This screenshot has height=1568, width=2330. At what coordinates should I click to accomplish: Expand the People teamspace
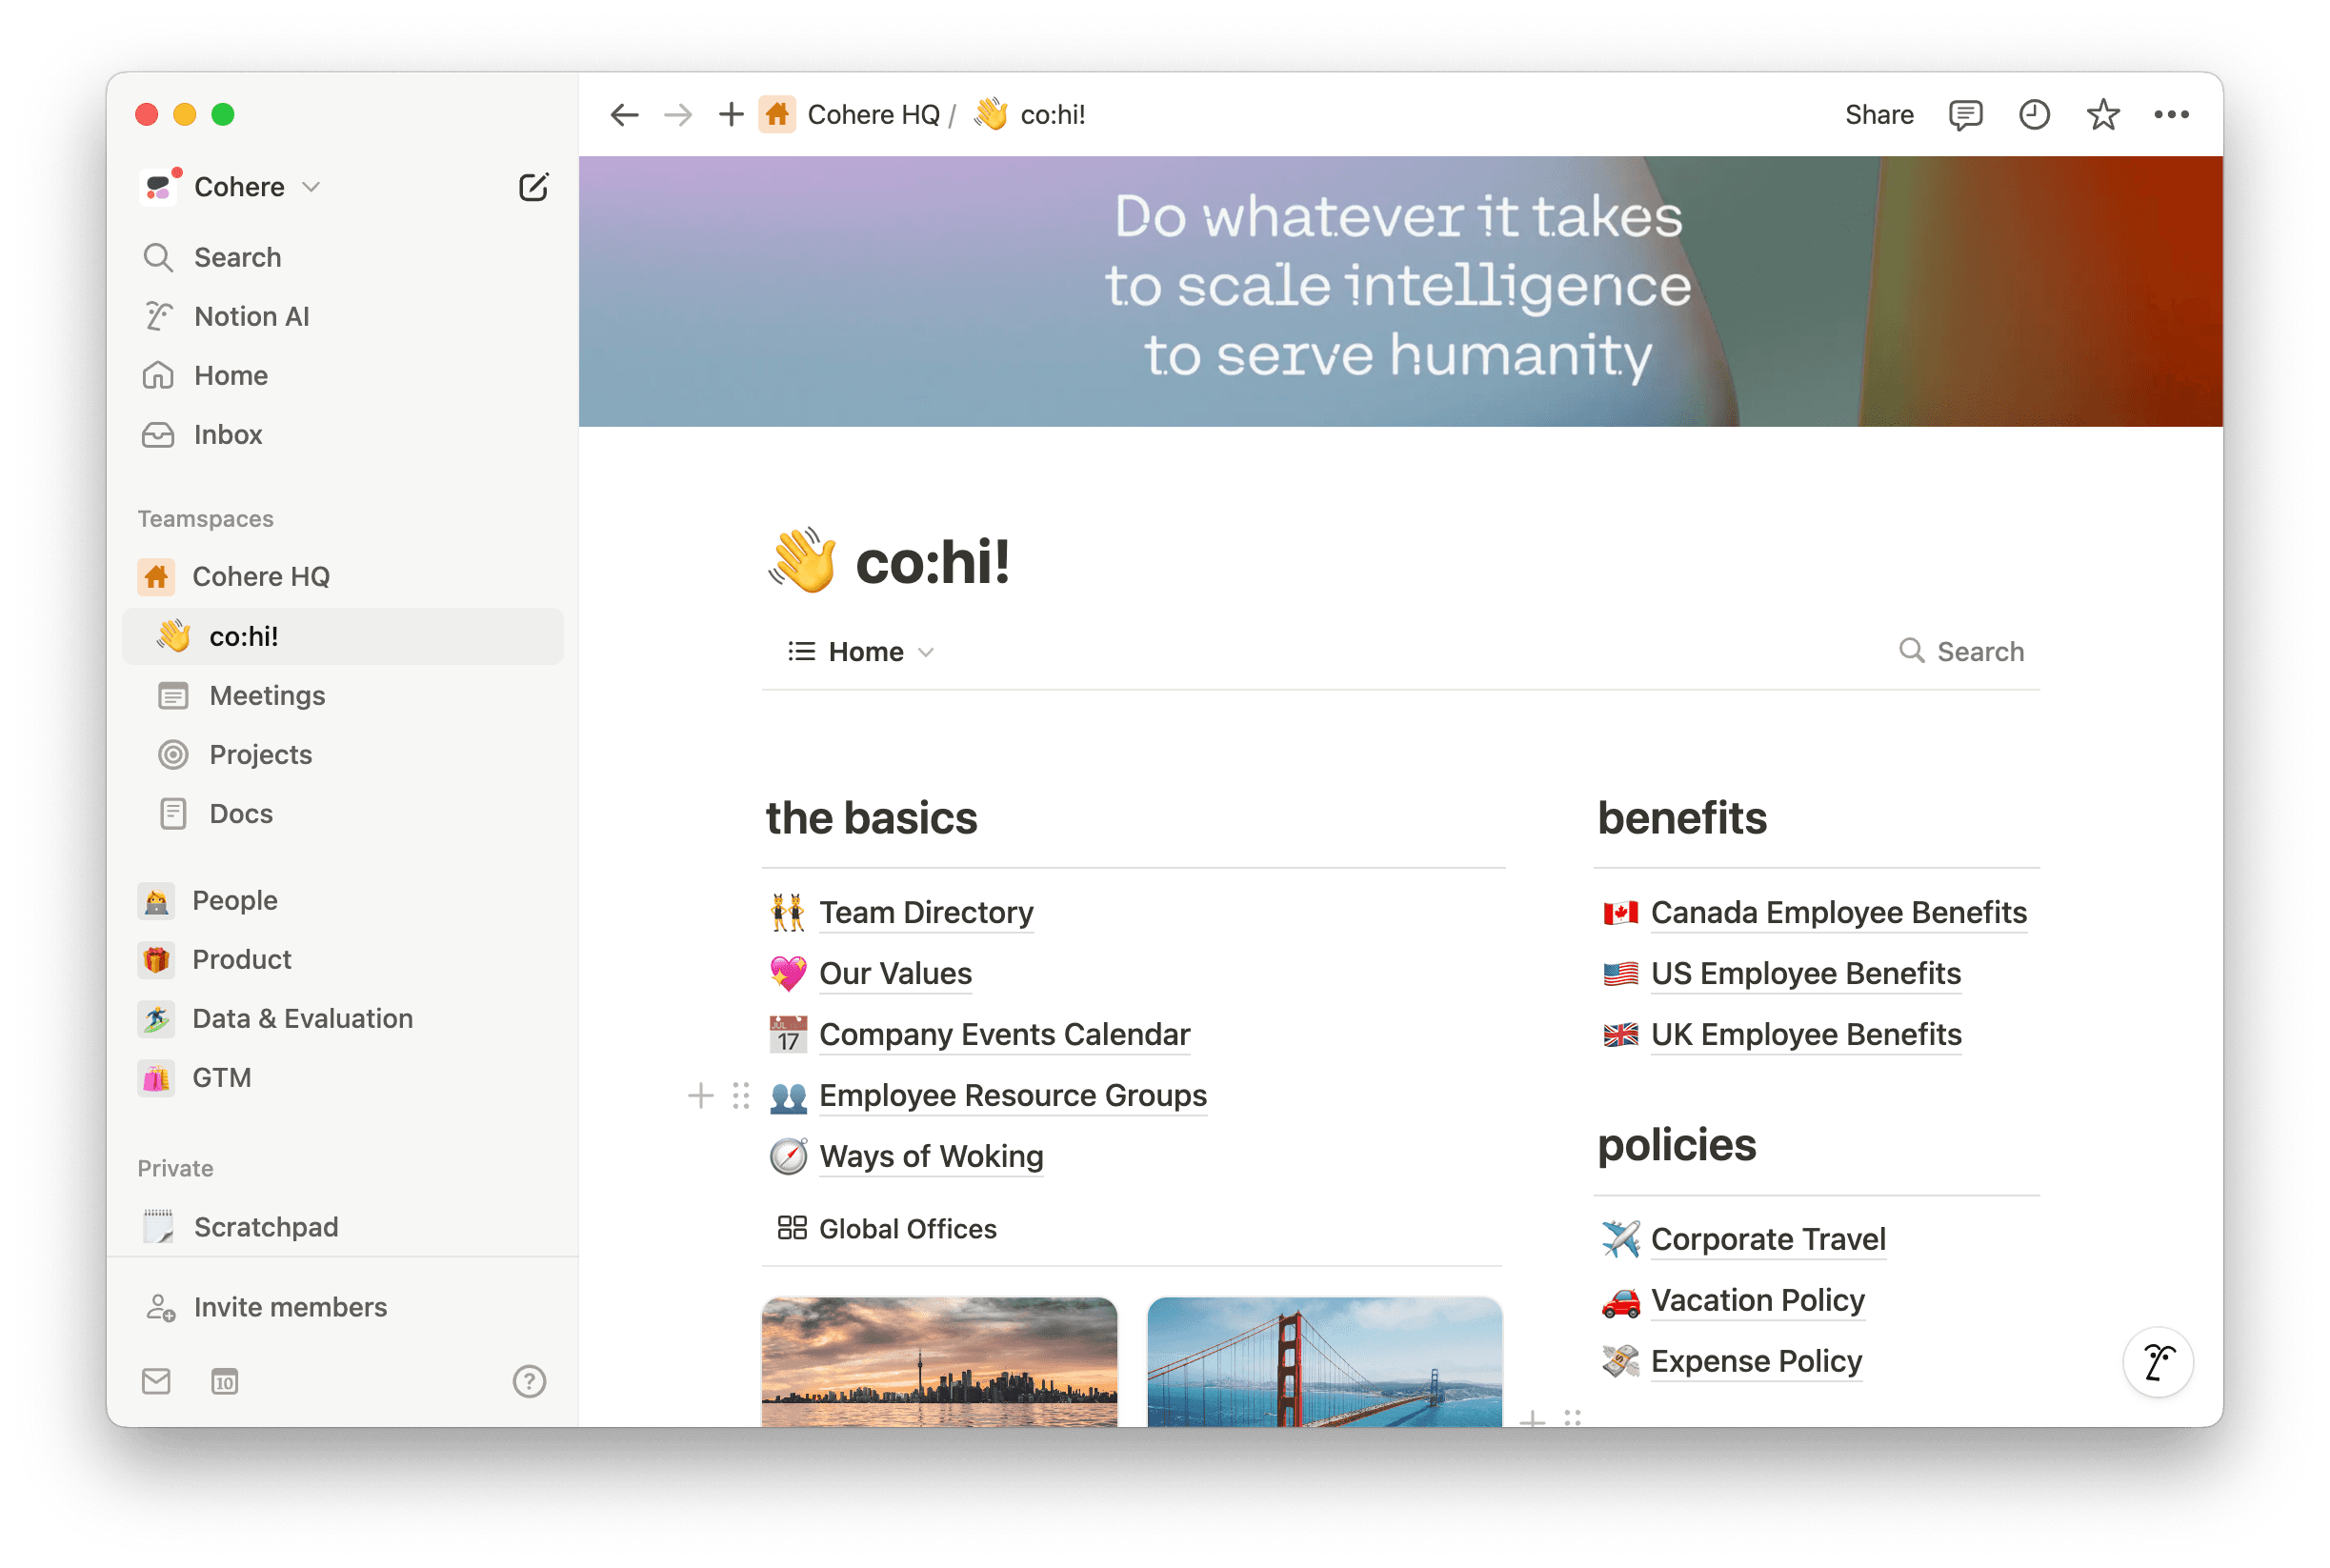[x=234, y=900]
